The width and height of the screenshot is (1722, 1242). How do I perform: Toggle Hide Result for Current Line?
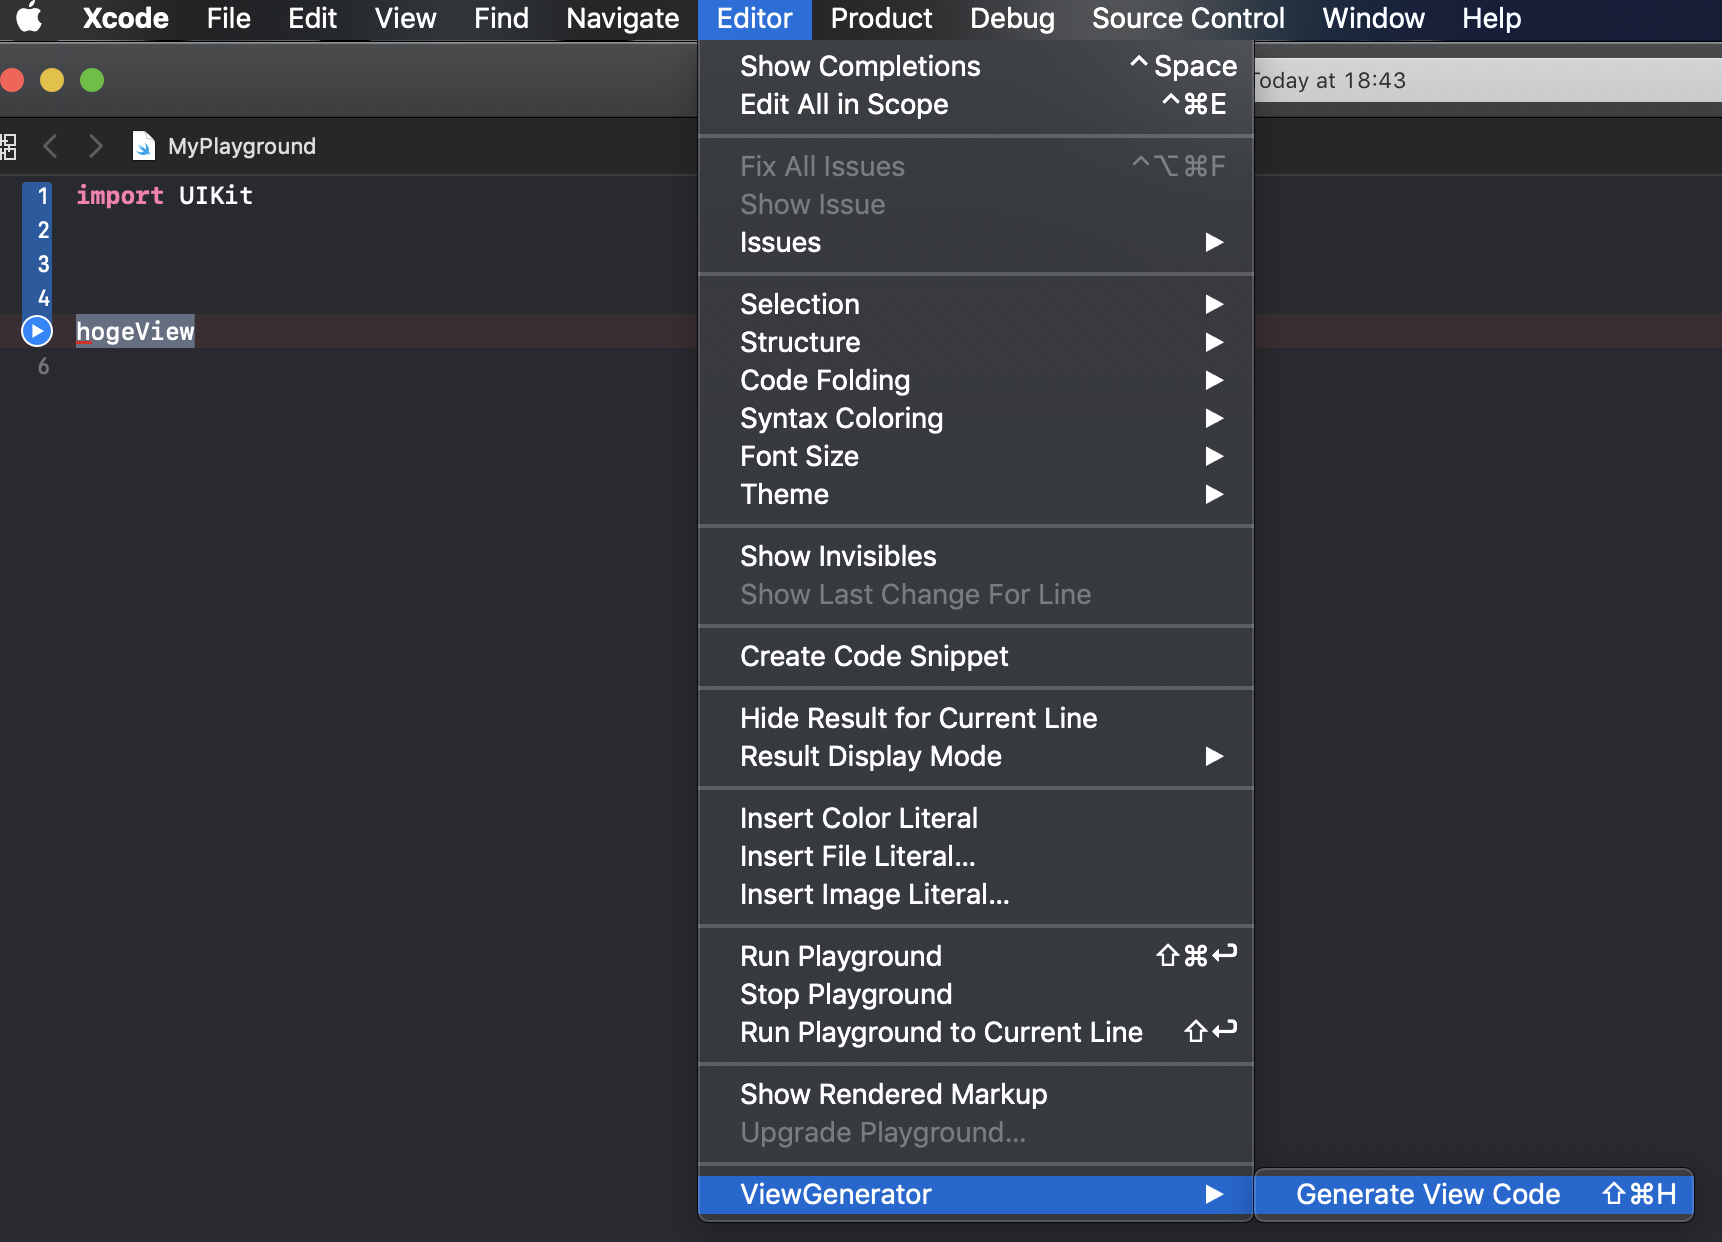(x=976, y=718)
